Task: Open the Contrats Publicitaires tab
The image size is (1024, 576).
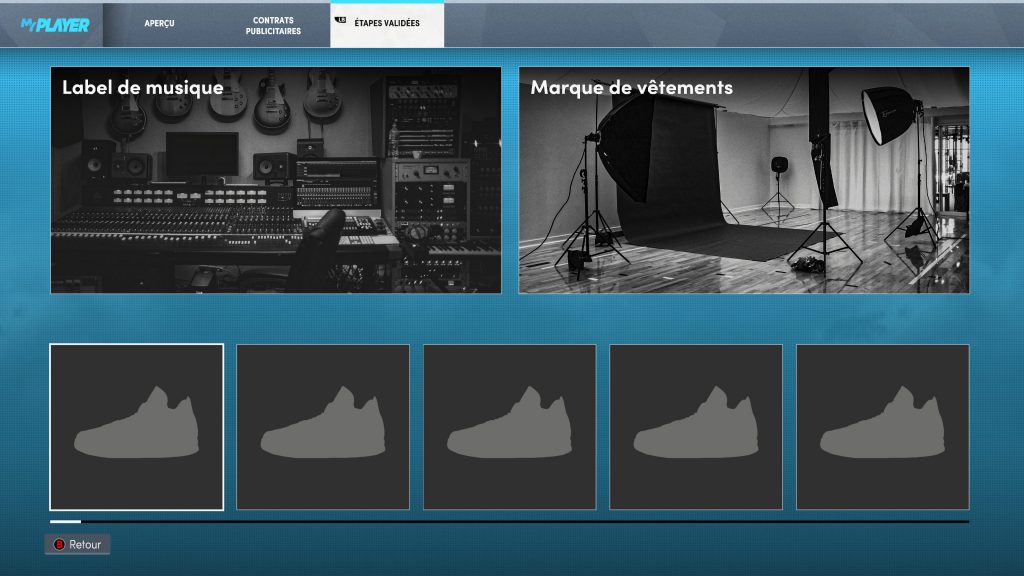Action: click(273, 25)
